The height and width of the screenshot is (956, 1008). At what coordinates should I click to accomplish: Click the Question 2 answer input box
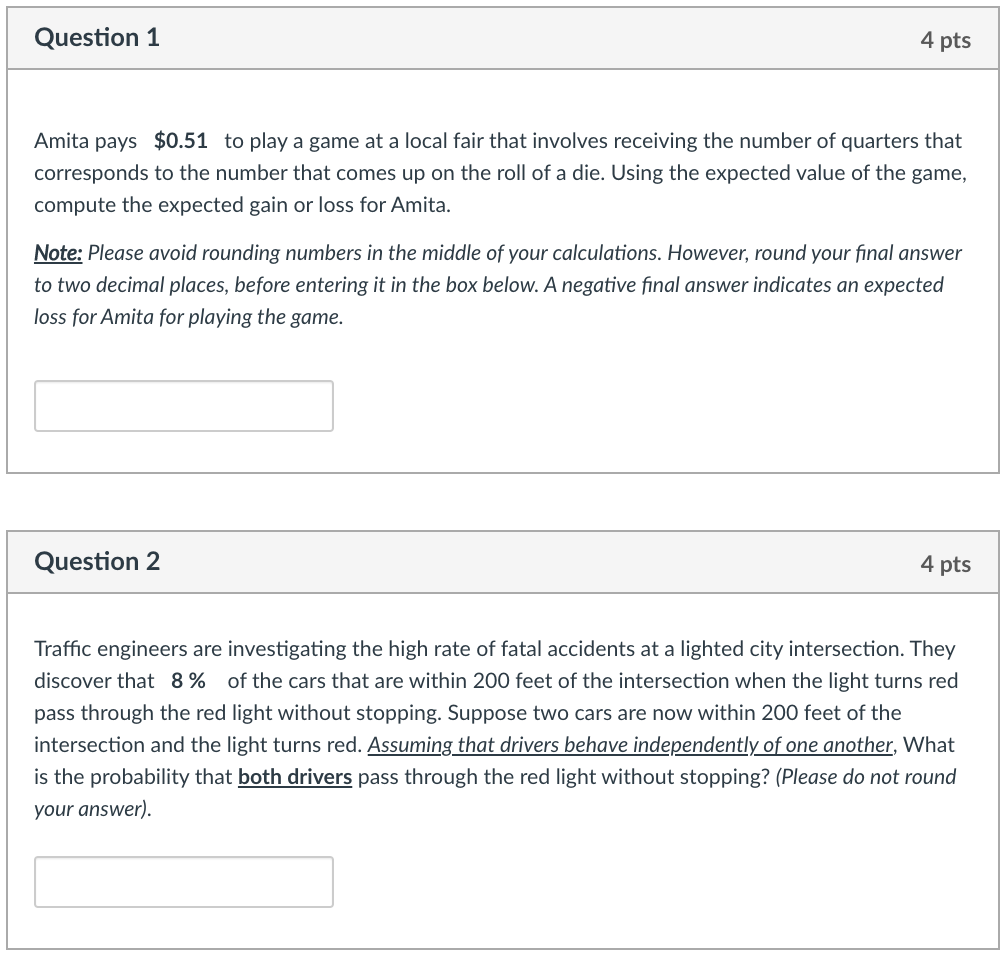[184, 881]
